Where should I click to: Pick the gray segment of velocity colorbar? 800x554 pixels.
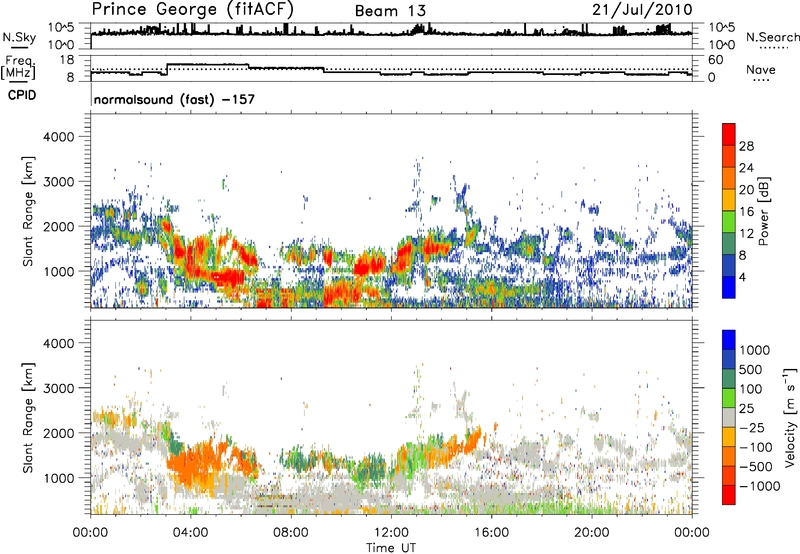click(x=729, y=417)
